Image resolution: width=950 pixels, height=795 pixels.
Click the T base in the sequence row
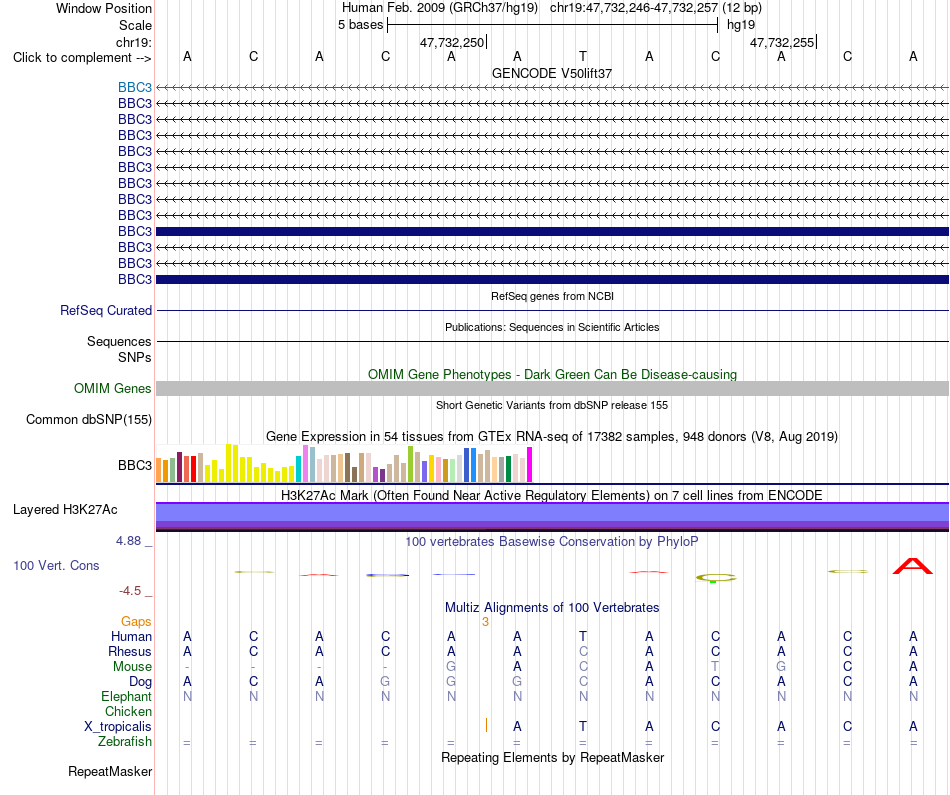click(x=583, y=56)
